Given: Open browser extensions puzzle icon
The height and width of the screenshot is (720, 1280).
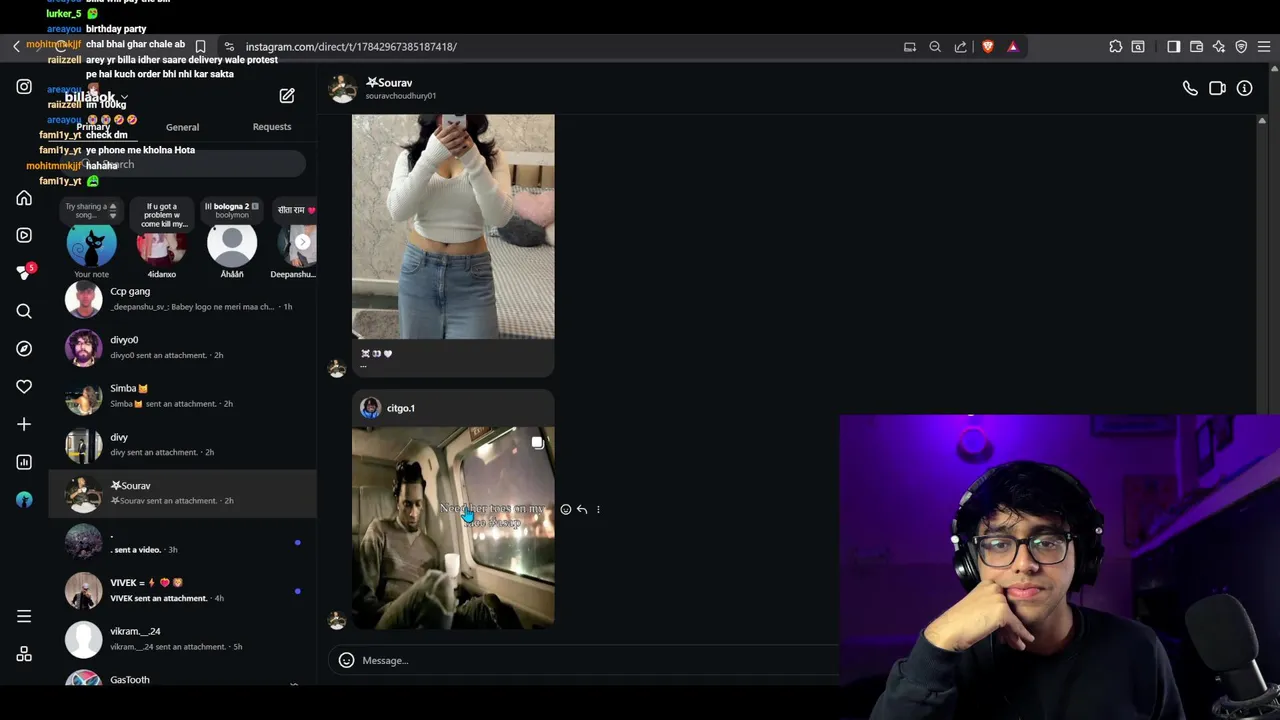Looking at the screenshot, I should (1116, 47).
